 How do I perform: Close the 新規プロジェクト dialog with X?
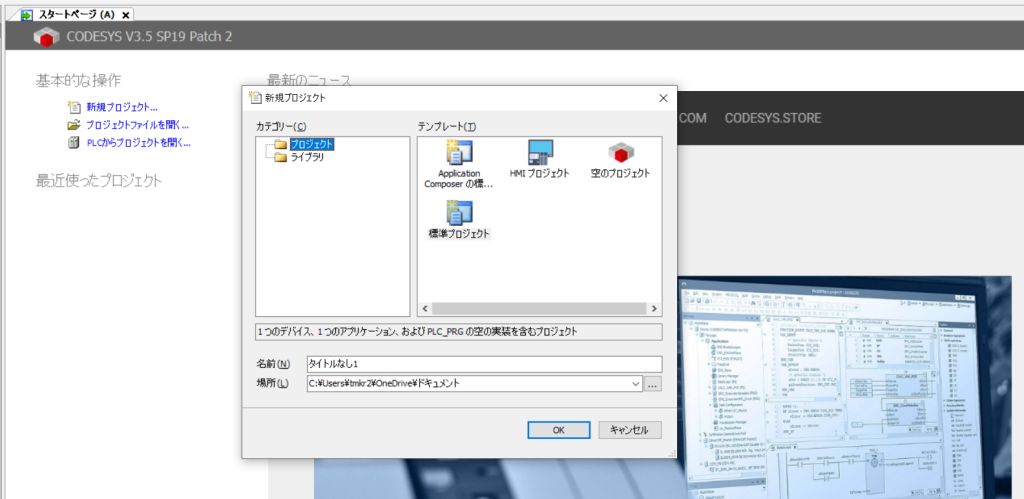tap(663, 99)
